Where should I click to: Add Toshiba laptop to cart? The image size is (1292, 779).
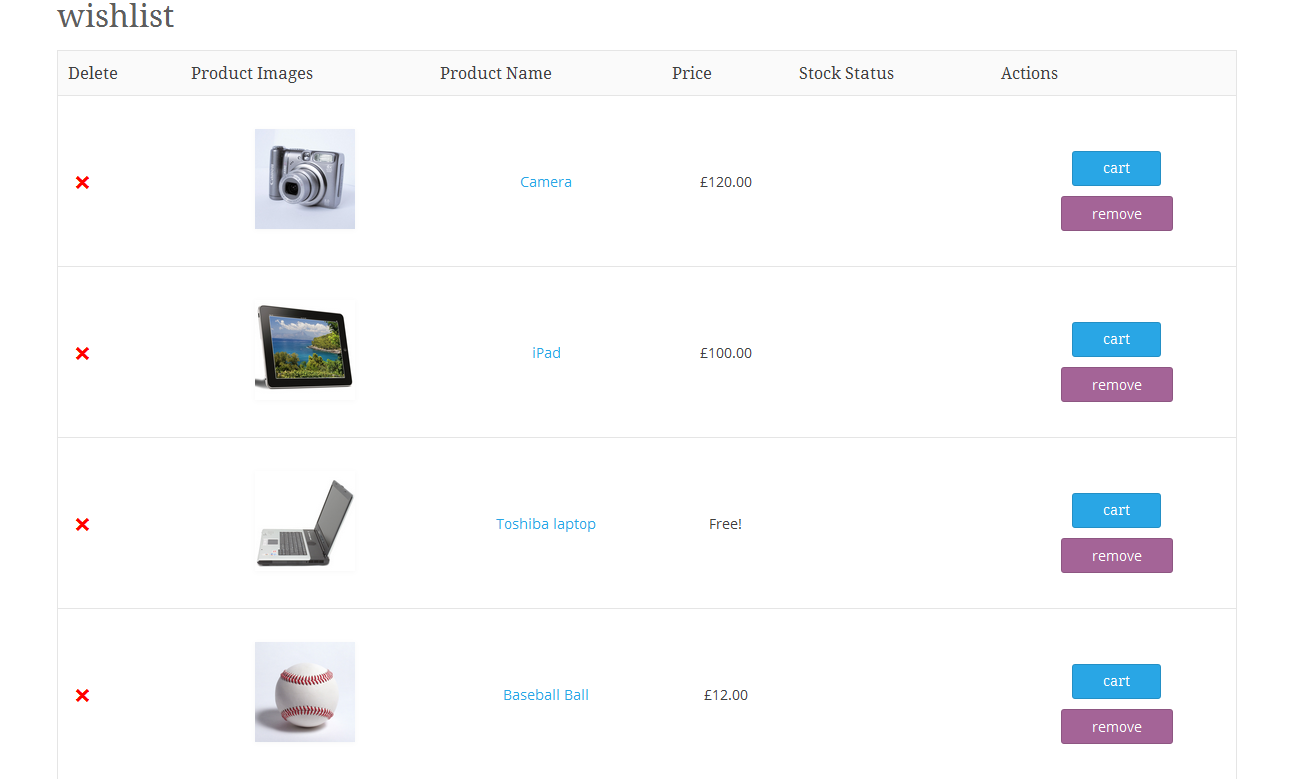pyautogui.click(x=1116, y=510)
